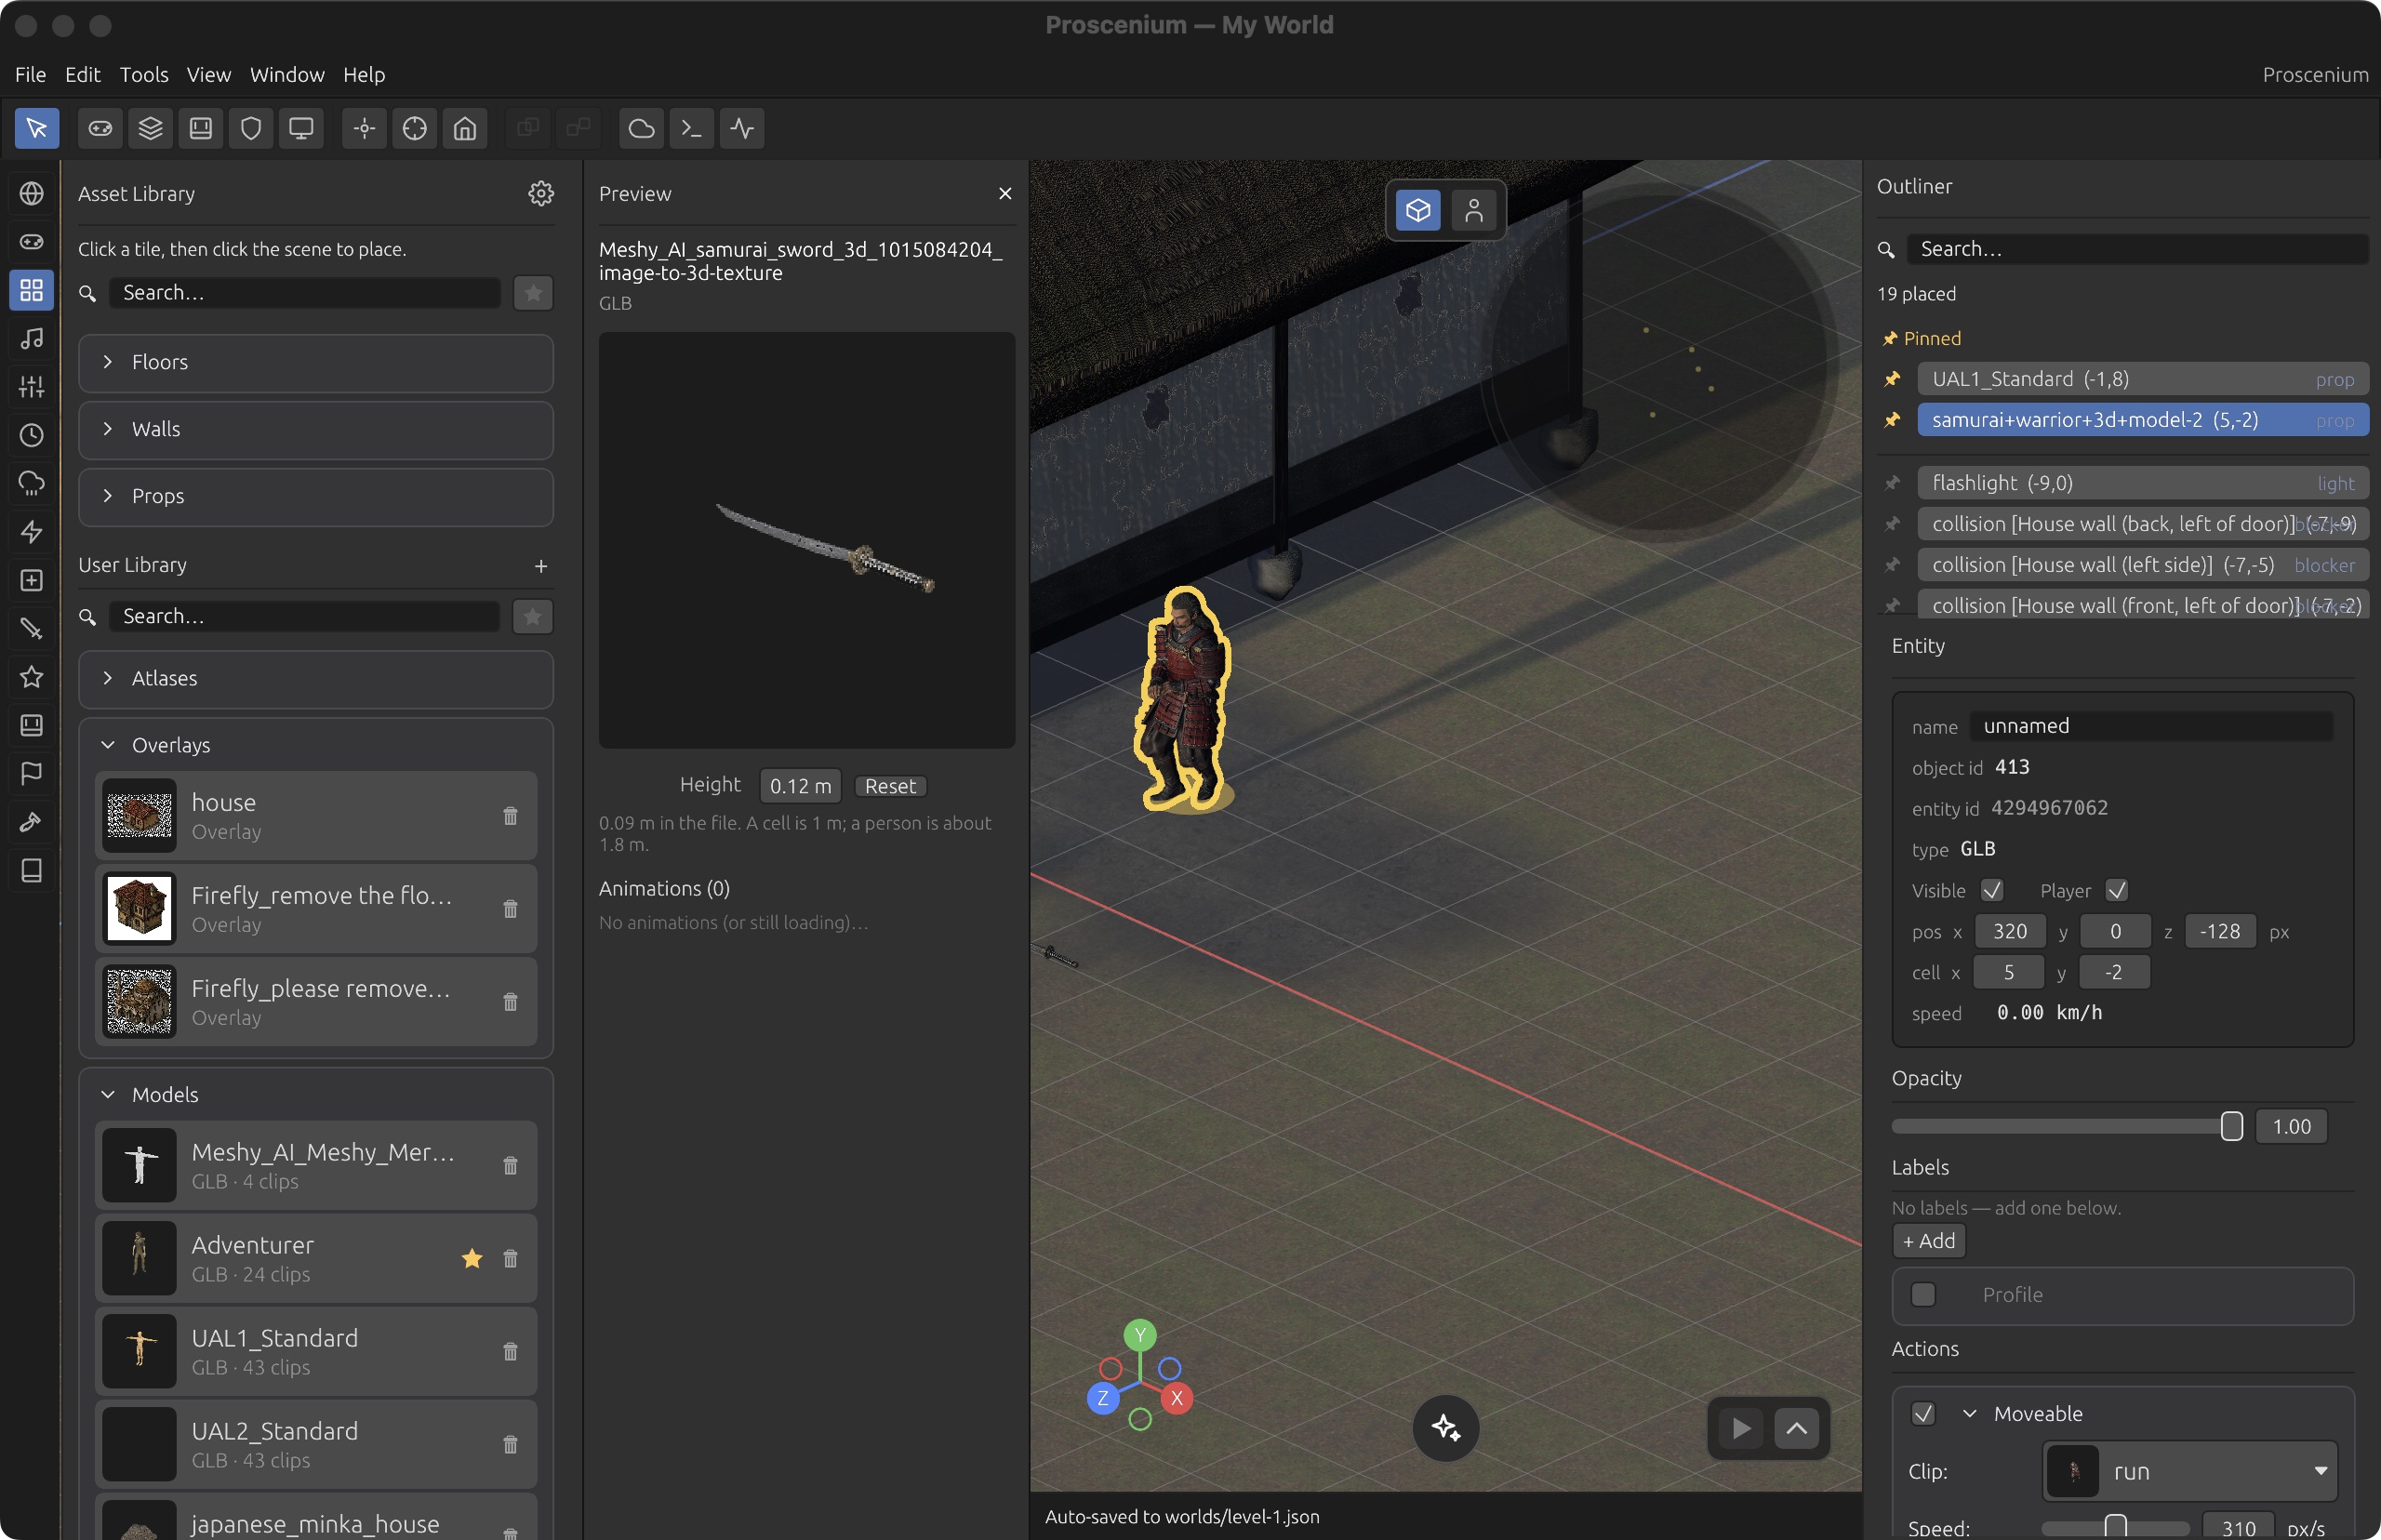
Task: Expand the Walls category
Action: (x=316, y=429)
